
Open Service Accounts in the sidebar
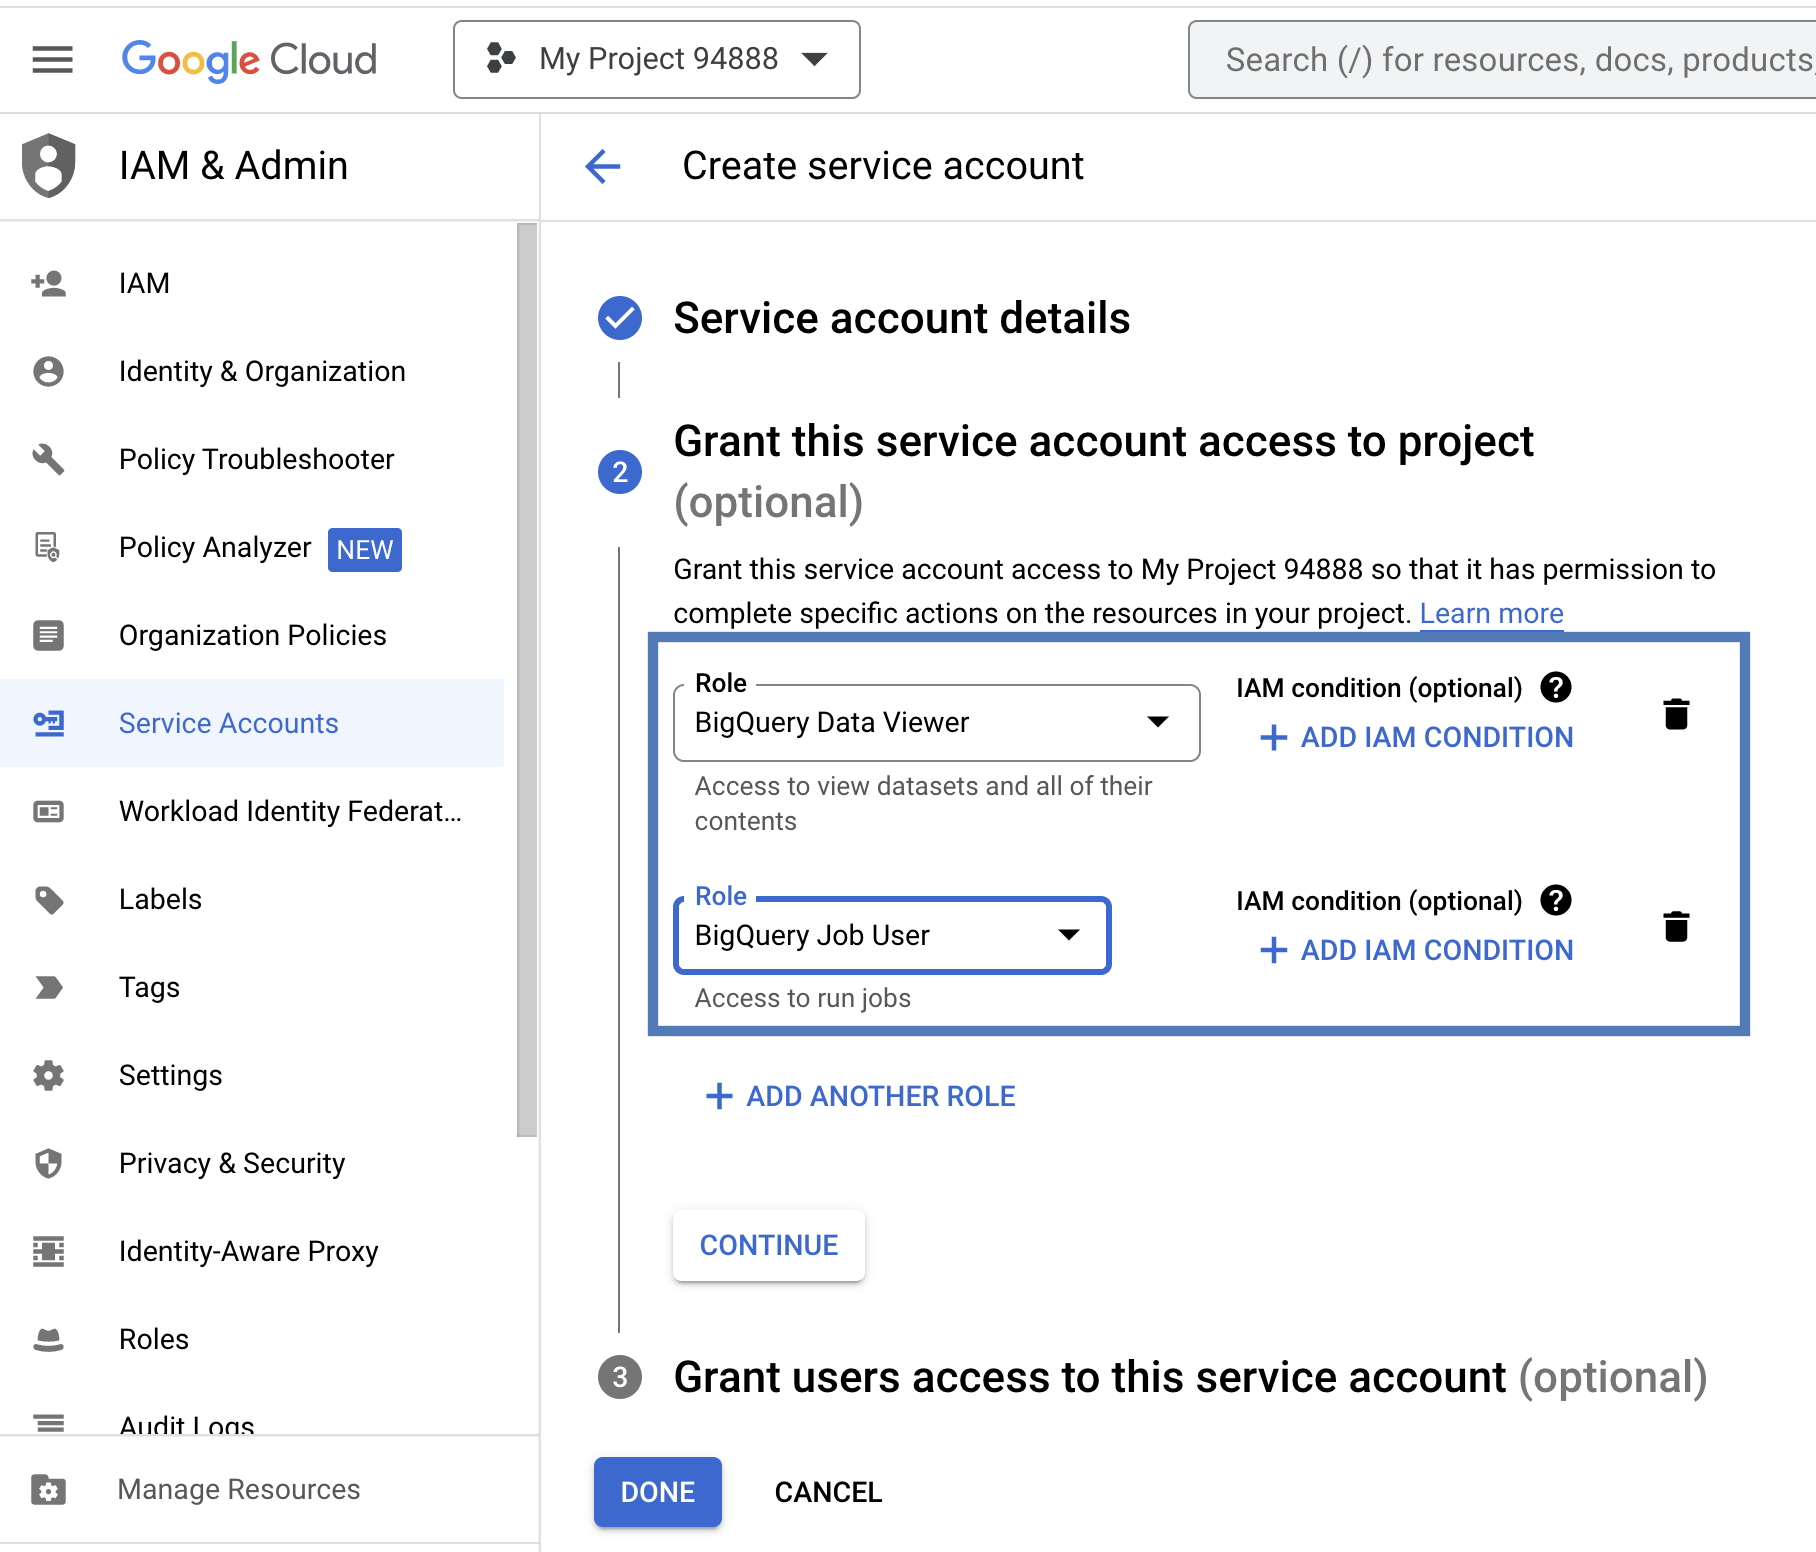click(228, 723)
